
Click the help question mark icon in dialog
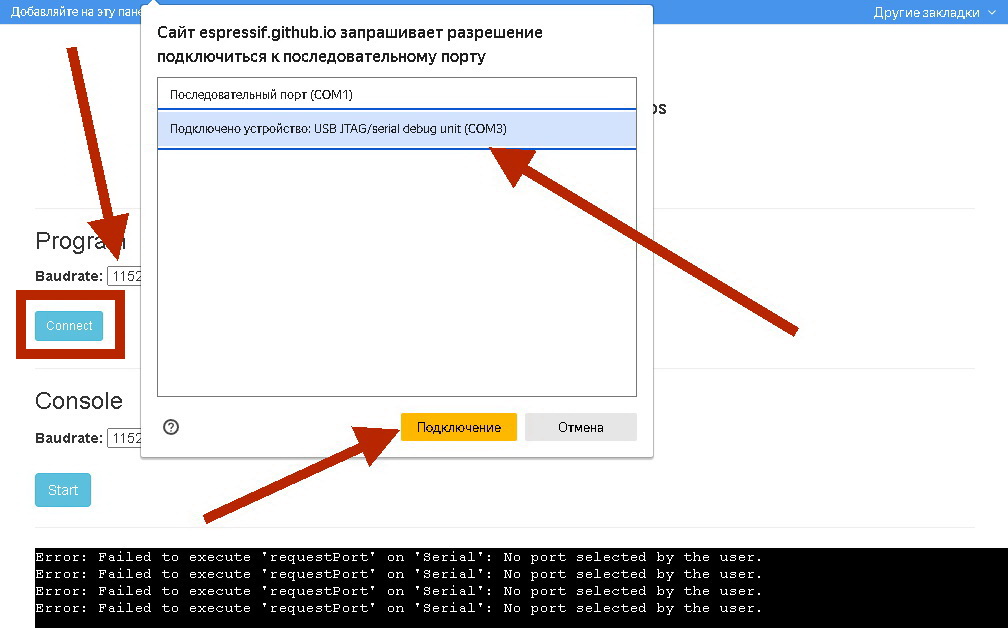[x=171, y=427]
